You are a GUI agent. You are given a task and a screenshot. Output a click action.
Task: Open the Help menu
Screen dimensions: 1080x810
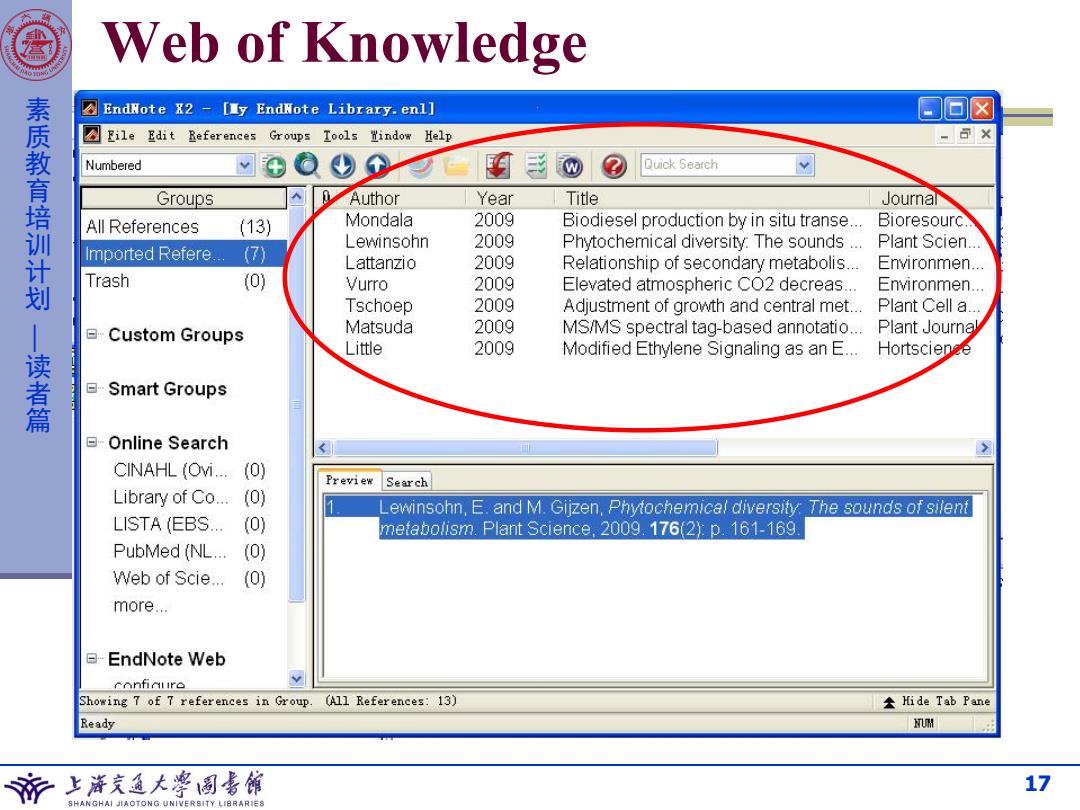[x=438, y=136]
